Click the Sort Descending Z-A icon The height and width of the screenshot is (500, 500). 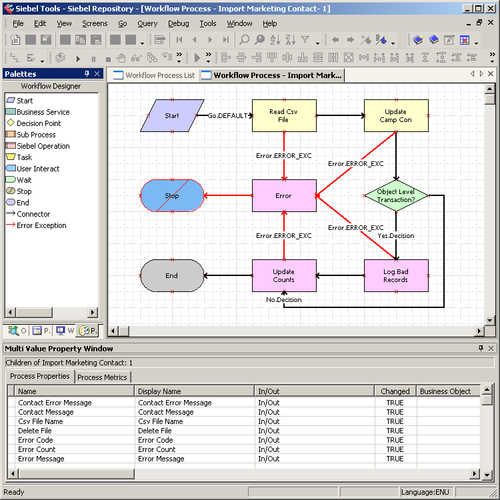[x=290, y=40]
